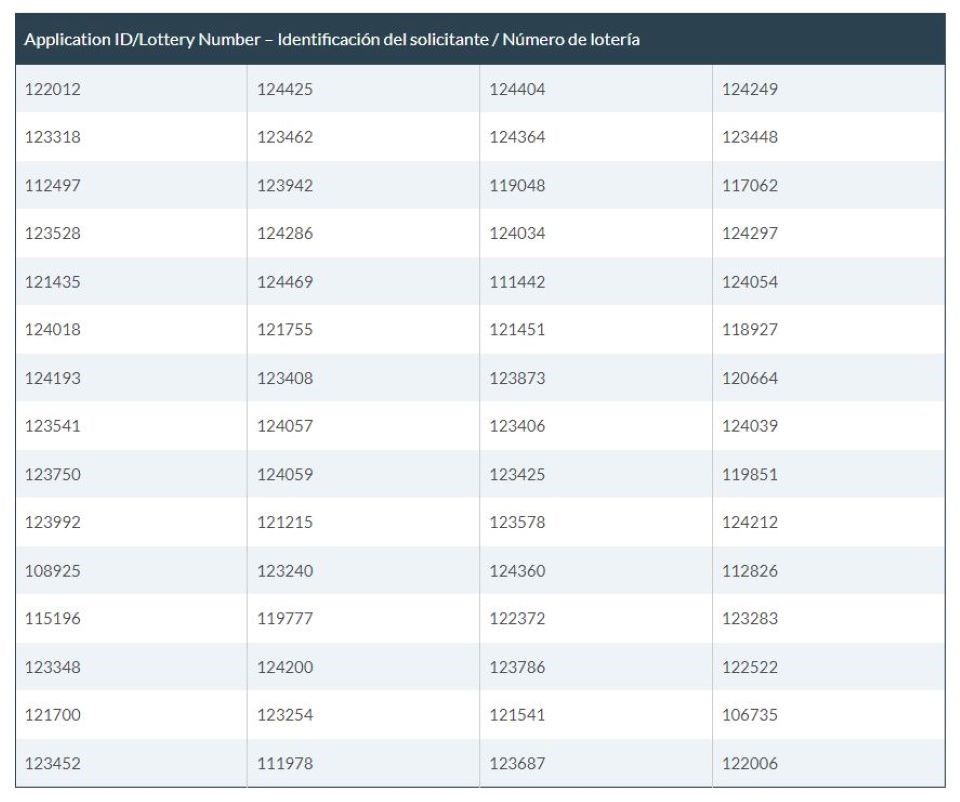Select lottery number 124193
This screenshot has height=802, width=960.
[x=53, y=378]
